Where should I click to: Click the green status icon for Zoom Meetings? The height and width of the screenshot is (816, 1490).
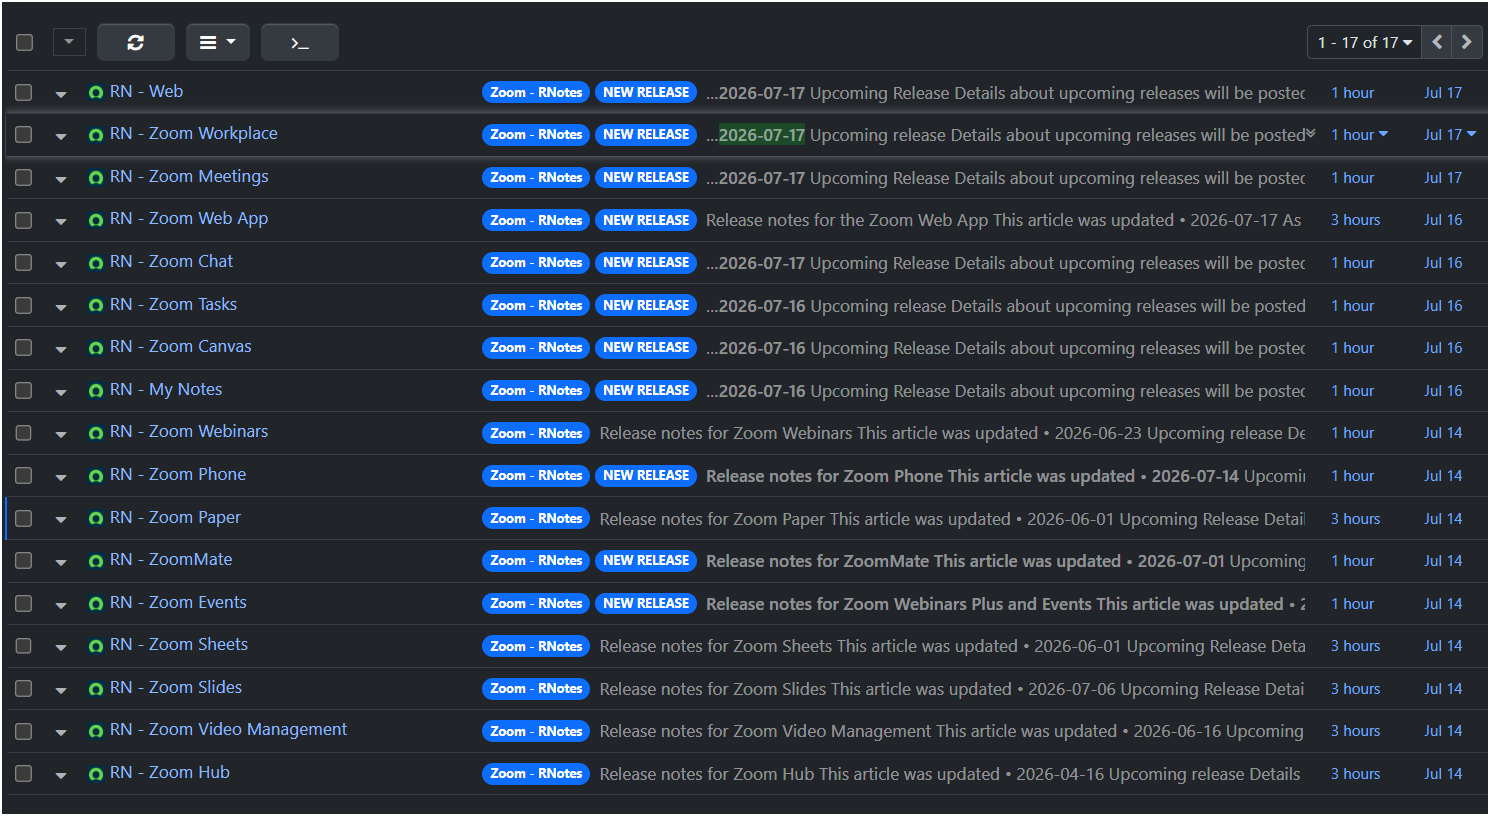click(x=96, y=178)
